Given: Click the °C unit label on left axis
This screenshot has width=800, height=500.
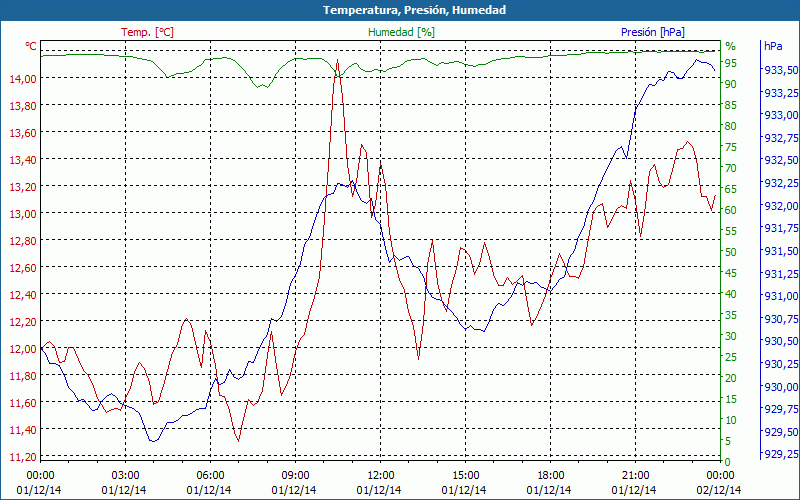Looking at the screenshot, I should [x=31, y=46].
